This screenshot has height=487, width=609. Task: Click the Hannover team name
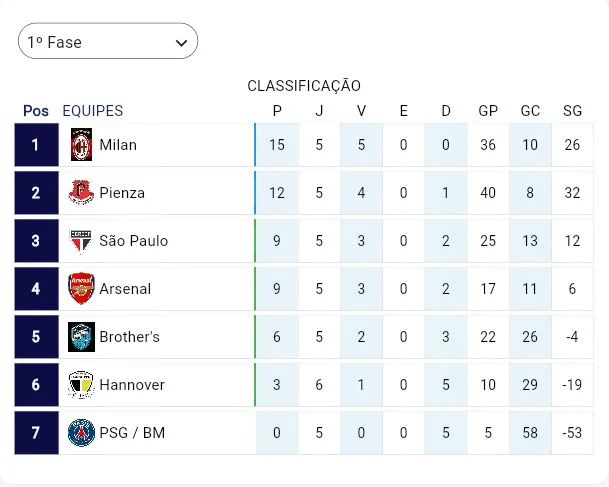(132, 385)
